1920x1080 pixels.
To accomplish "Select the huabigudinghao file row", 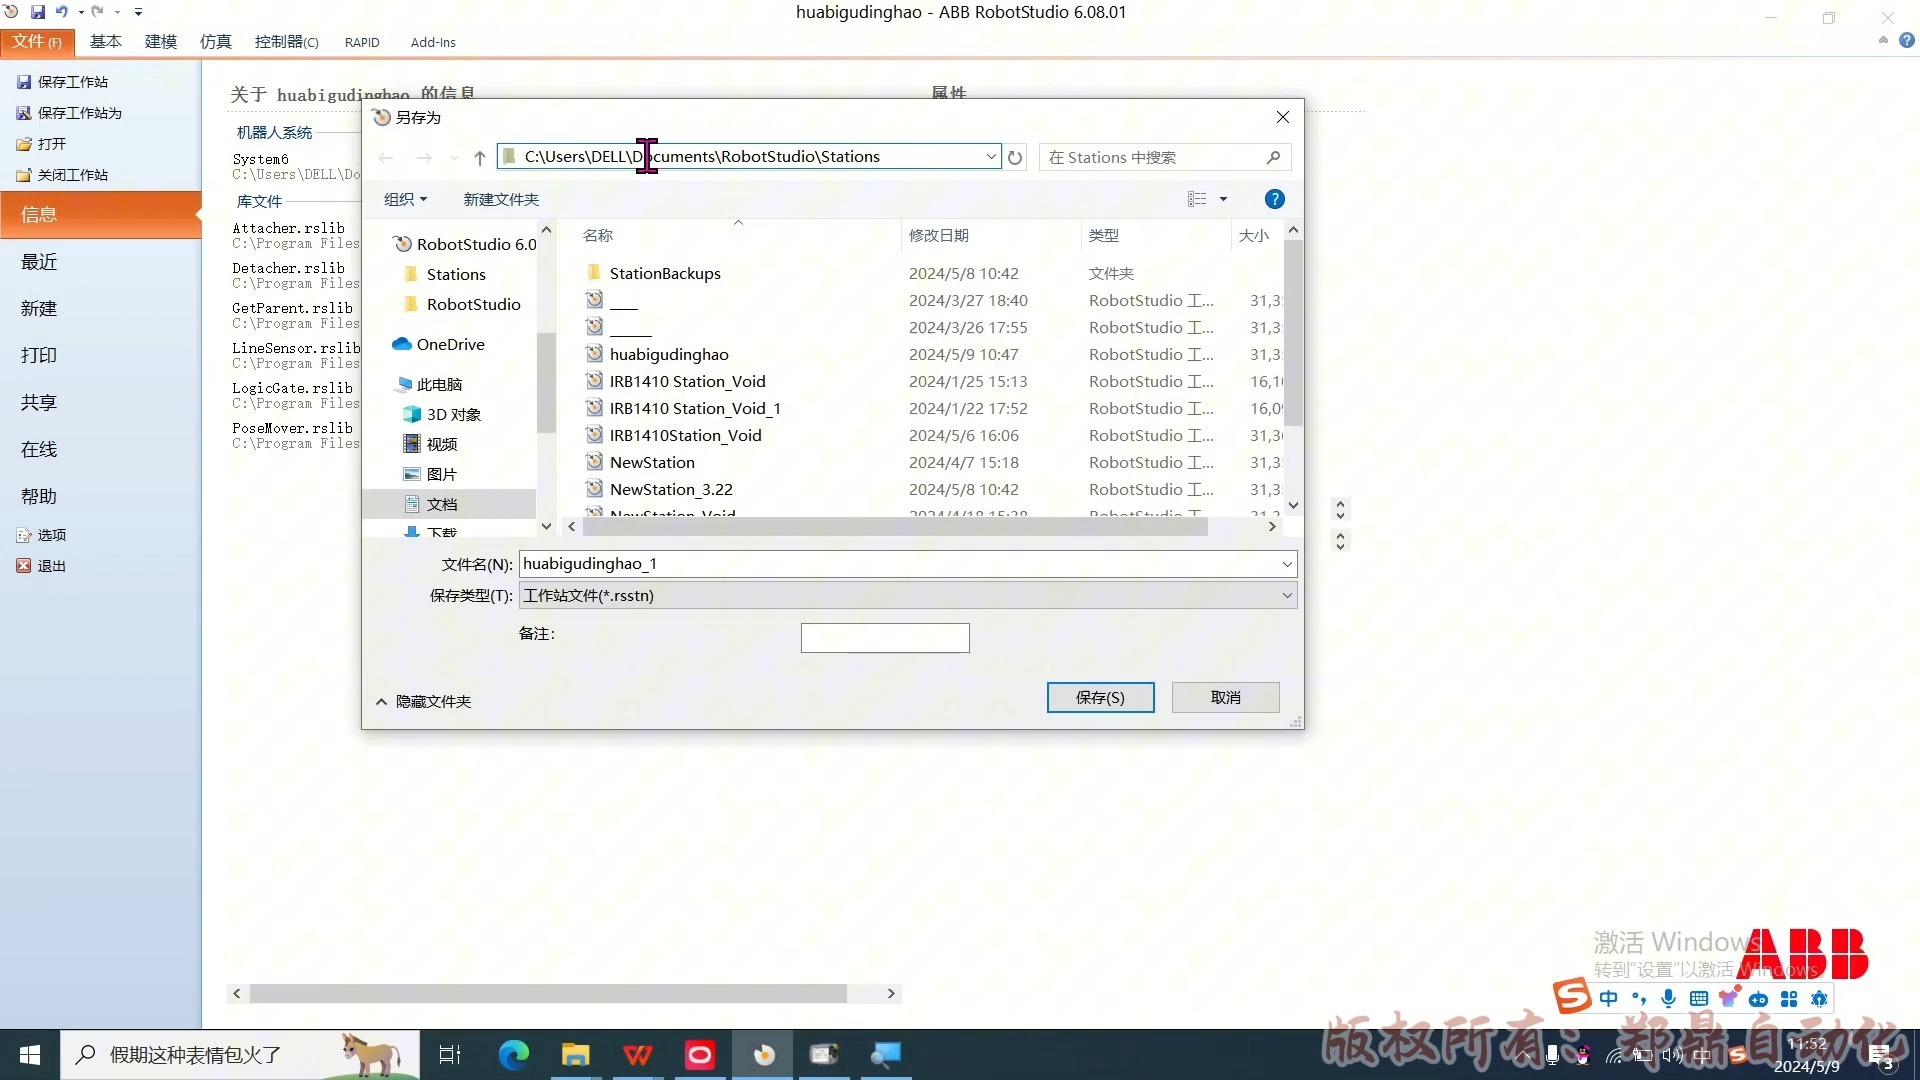I will 930,354.
